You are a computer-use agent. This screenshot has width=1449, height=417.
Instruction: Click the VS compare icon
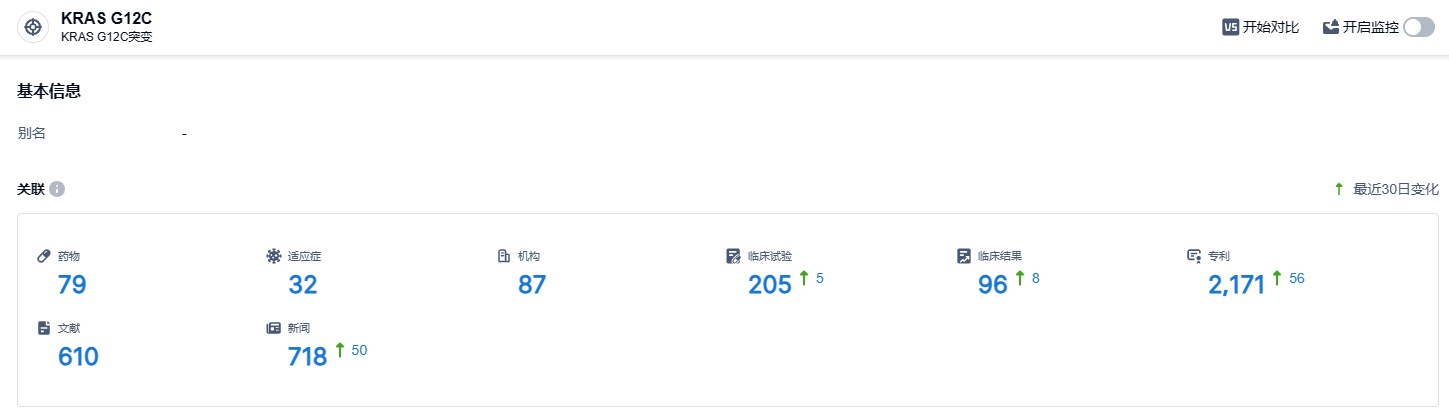click(x=1231, y=27)
